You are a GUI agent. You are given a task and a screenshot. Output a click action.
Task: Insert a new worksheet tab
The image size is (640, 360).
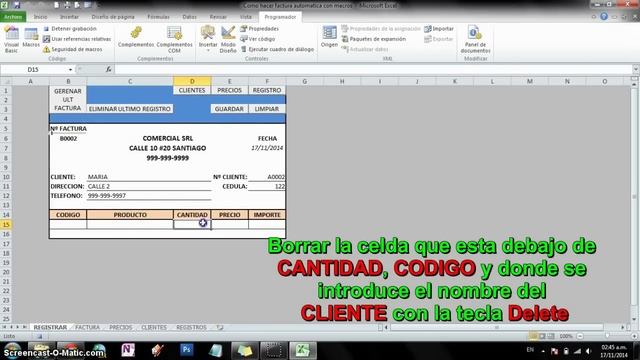tap(220, 327)
